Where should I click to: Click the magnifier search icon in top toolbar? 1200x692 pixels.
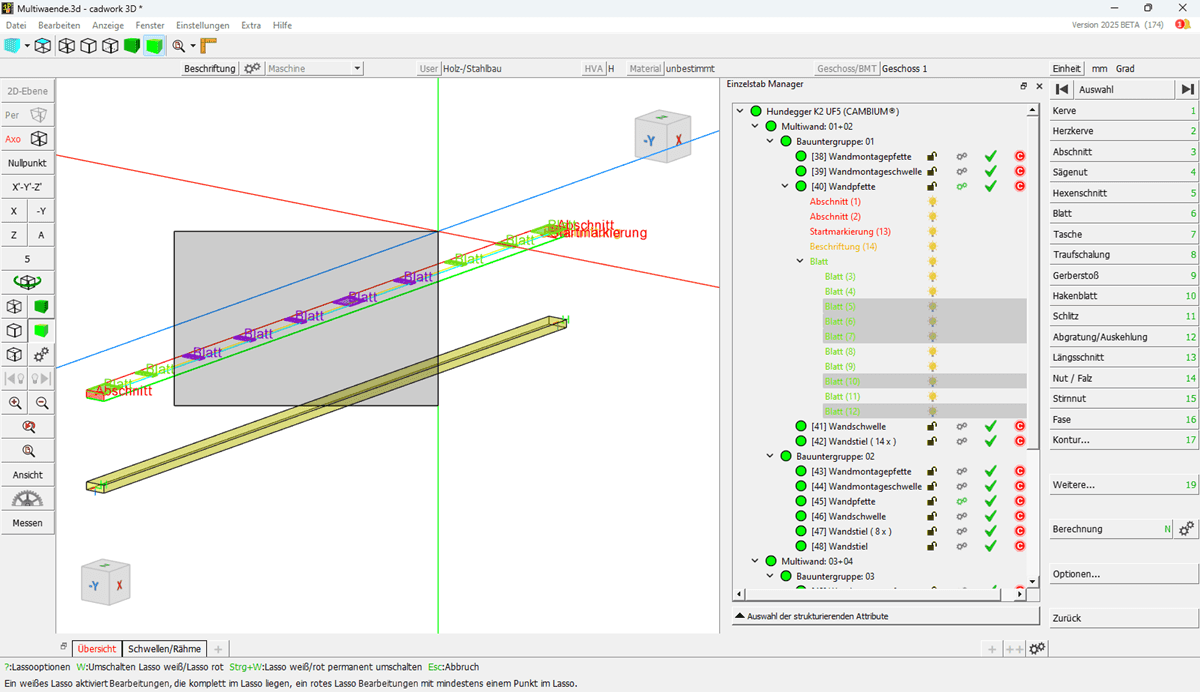178,45
